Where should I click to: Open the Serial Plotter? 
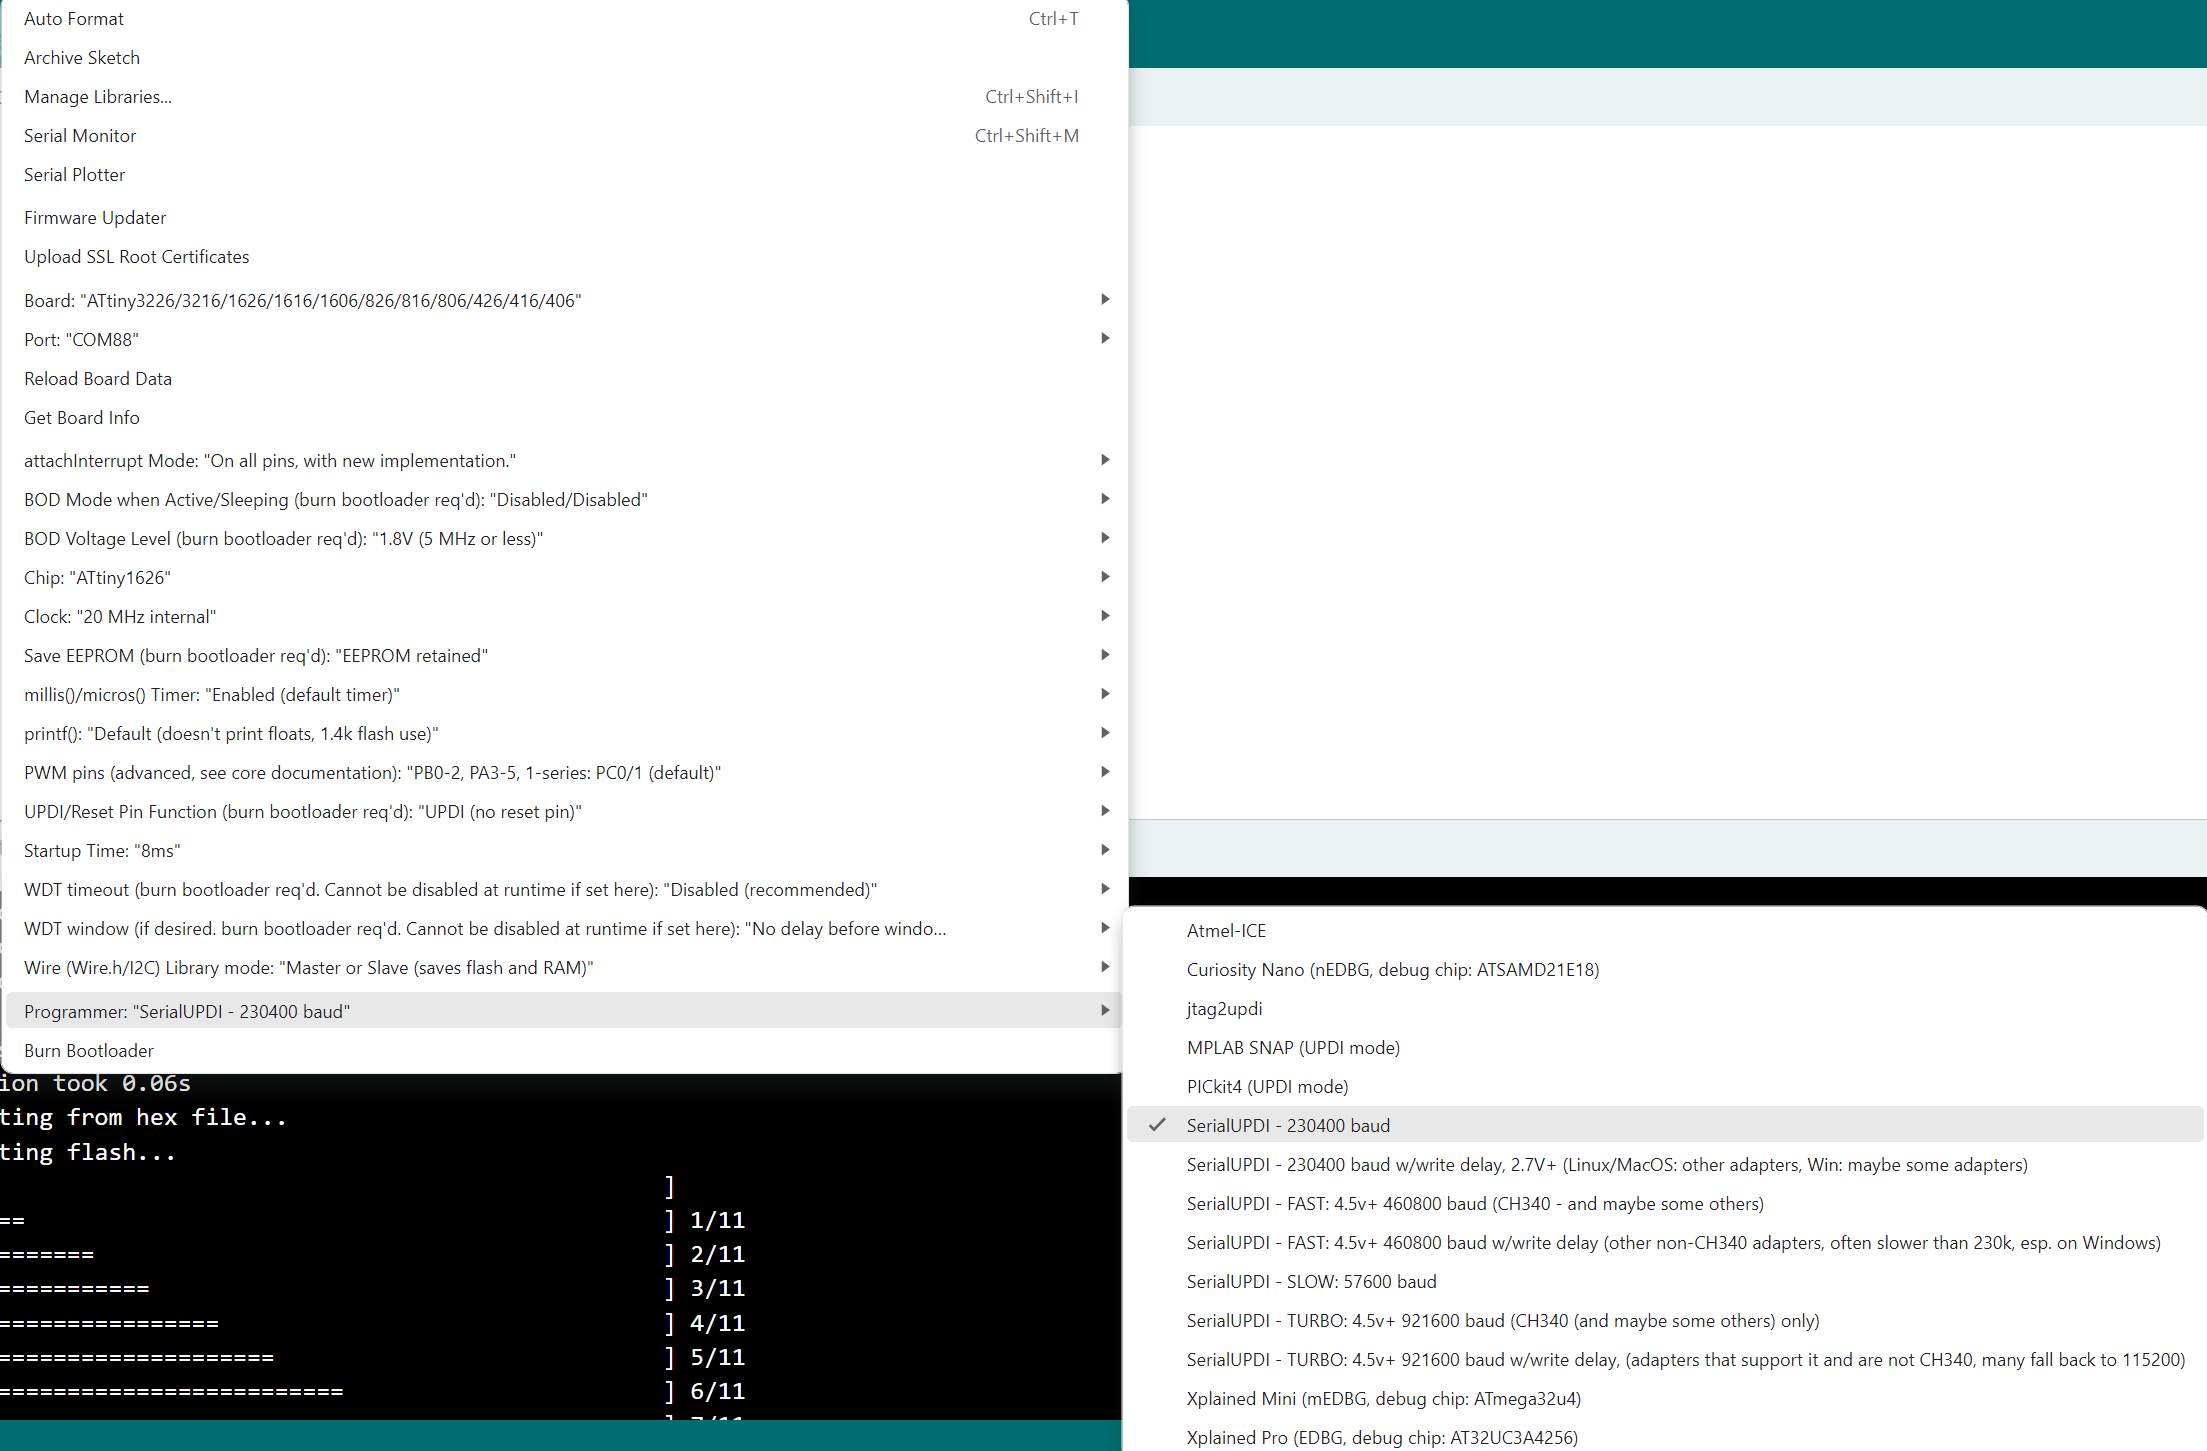point(74,174)
